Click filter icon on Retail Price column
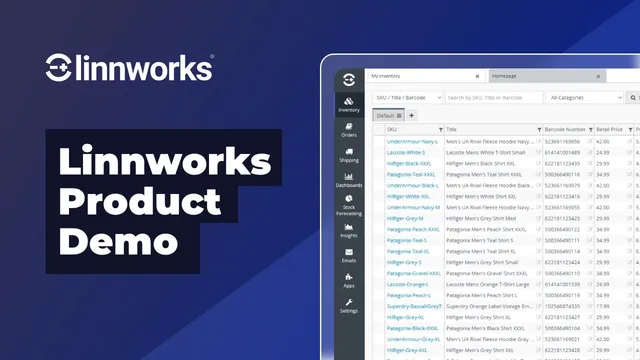The height and width of the screenshot is (360, 640). 630,130
